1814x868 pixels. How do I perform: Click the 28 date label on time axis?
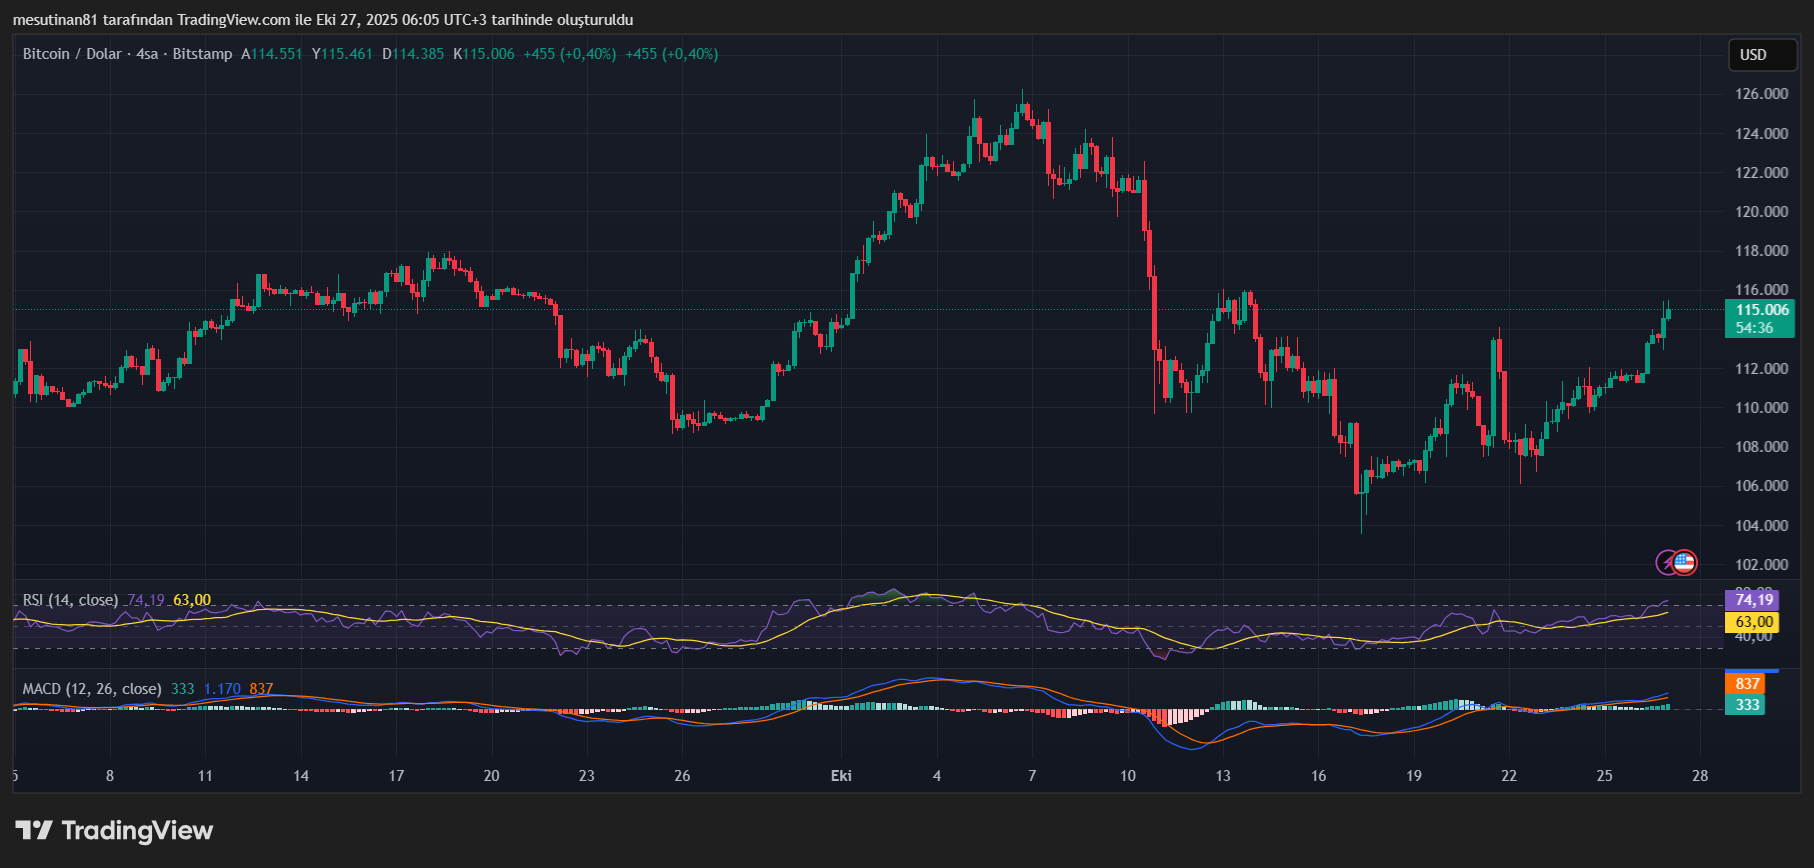1700,776
